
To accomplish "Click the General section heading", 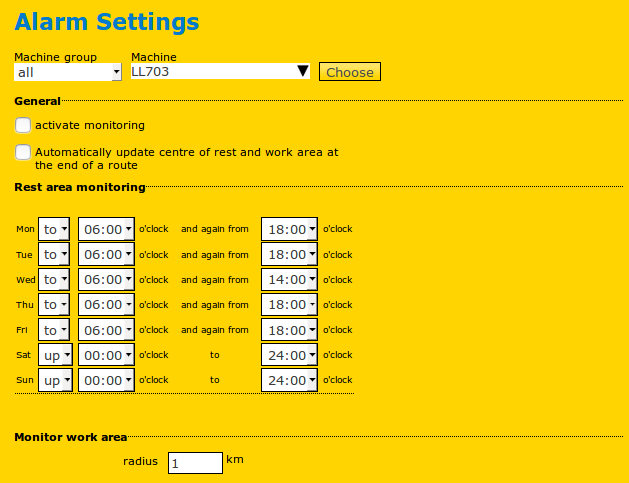I will pos(37,101).
